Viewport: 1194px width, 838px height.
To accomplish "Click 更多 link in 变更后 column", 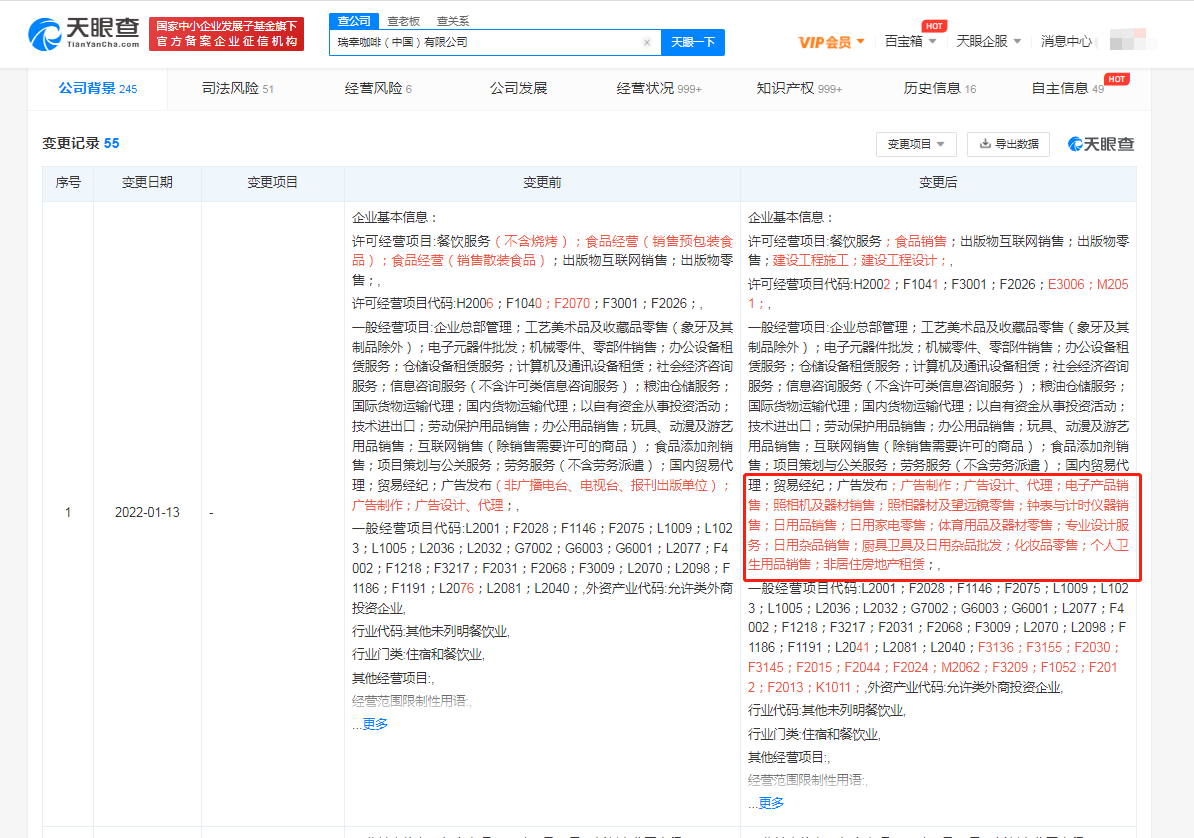I will [x=771, y=803].
